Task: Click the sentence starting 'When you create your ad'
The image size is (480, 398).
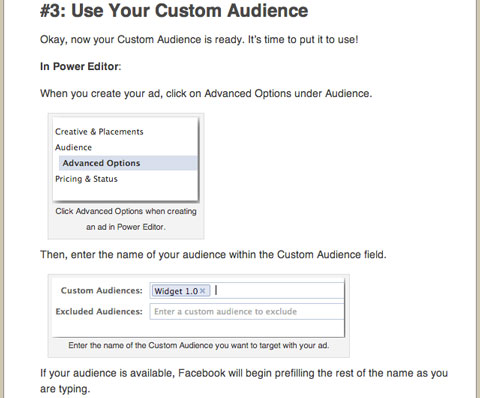Action: (x=206, y=93)
